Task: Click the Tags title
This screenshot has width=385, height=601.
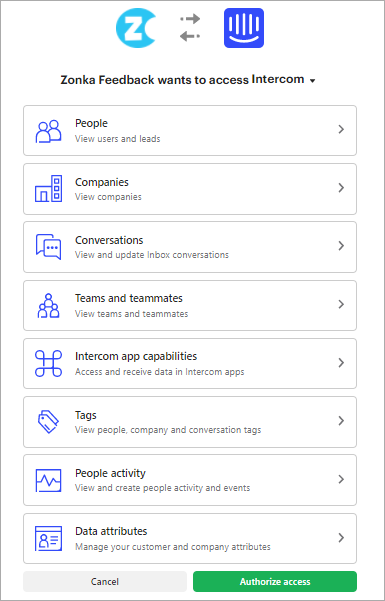Action: pos(86,415)
